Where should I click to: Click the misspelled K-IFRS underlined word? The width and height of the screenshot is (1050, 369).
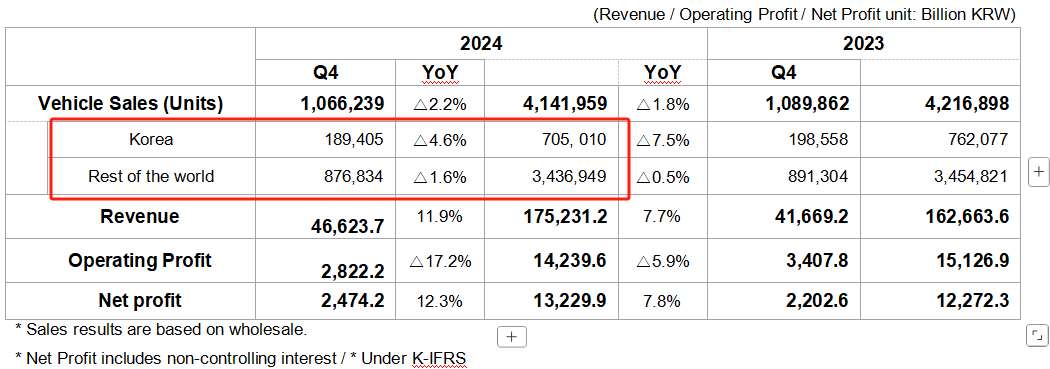pos(438,358)
